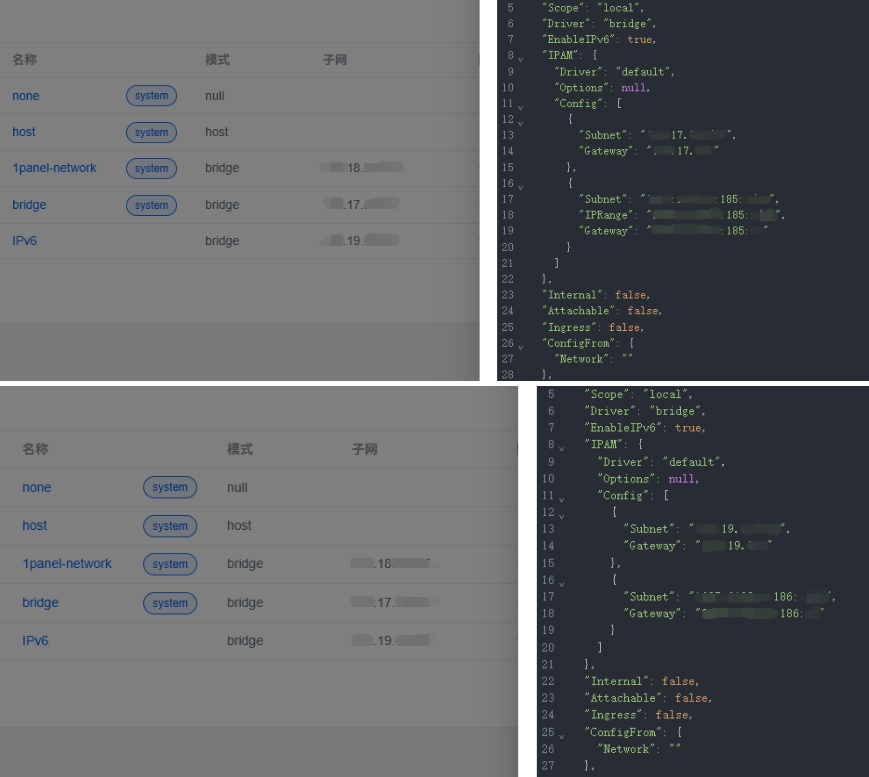The image size is (869, 777).
Task: Open the none network in upper table
Action: pyautogui.click(x=26, y=96)
